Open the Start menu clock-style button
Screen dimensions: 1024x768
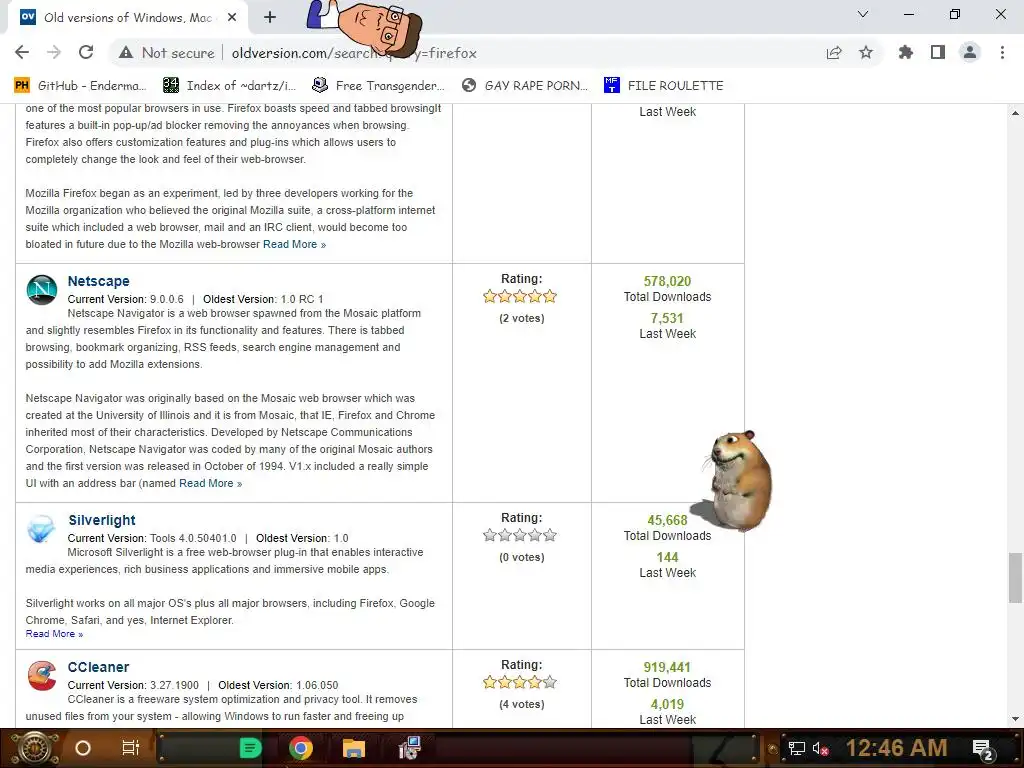click(35, 748)
